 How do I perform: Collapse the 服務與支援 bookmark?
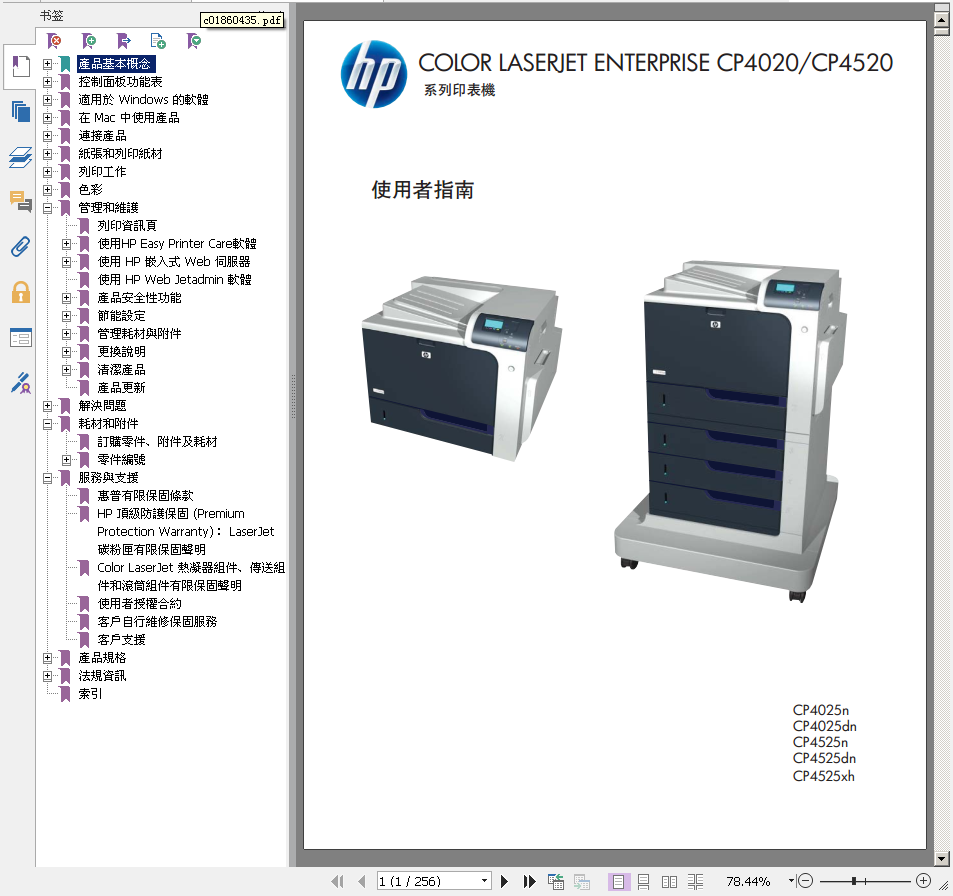(x=47, y=478)
